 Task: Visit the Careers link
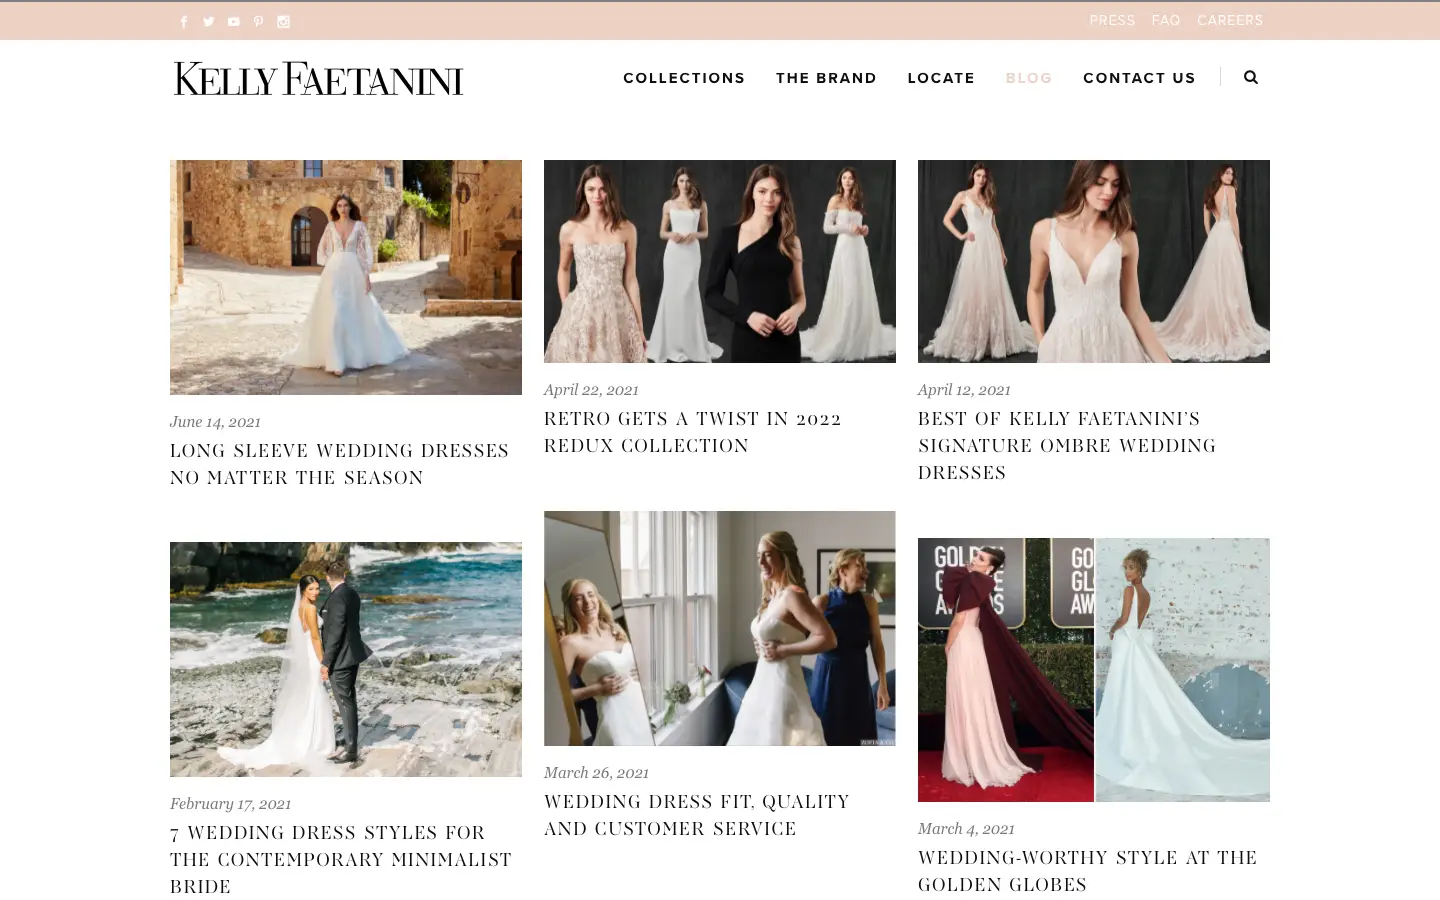click(x=1230, y=20)
